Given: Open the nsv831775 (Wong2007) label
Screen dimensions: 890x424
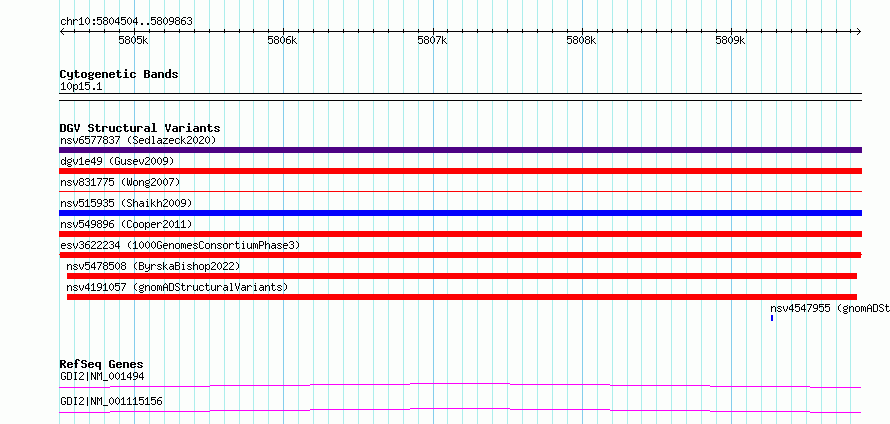Looking at the screenshot, I should click(120, 182).
